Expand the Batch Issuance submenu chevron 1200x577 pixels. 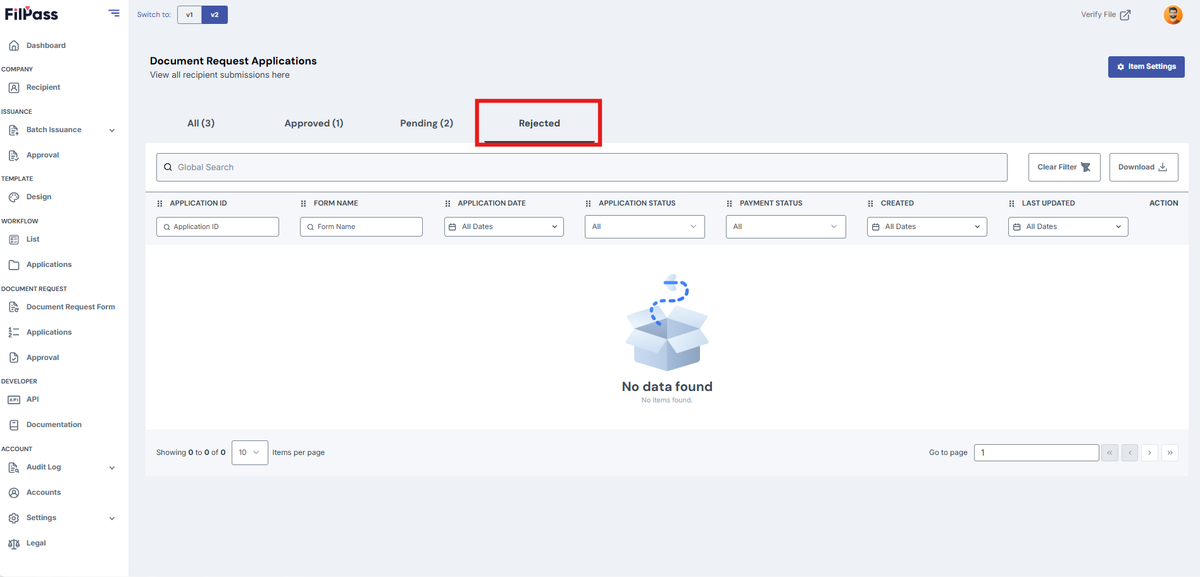pyautogui.click(x=112, y=130)
